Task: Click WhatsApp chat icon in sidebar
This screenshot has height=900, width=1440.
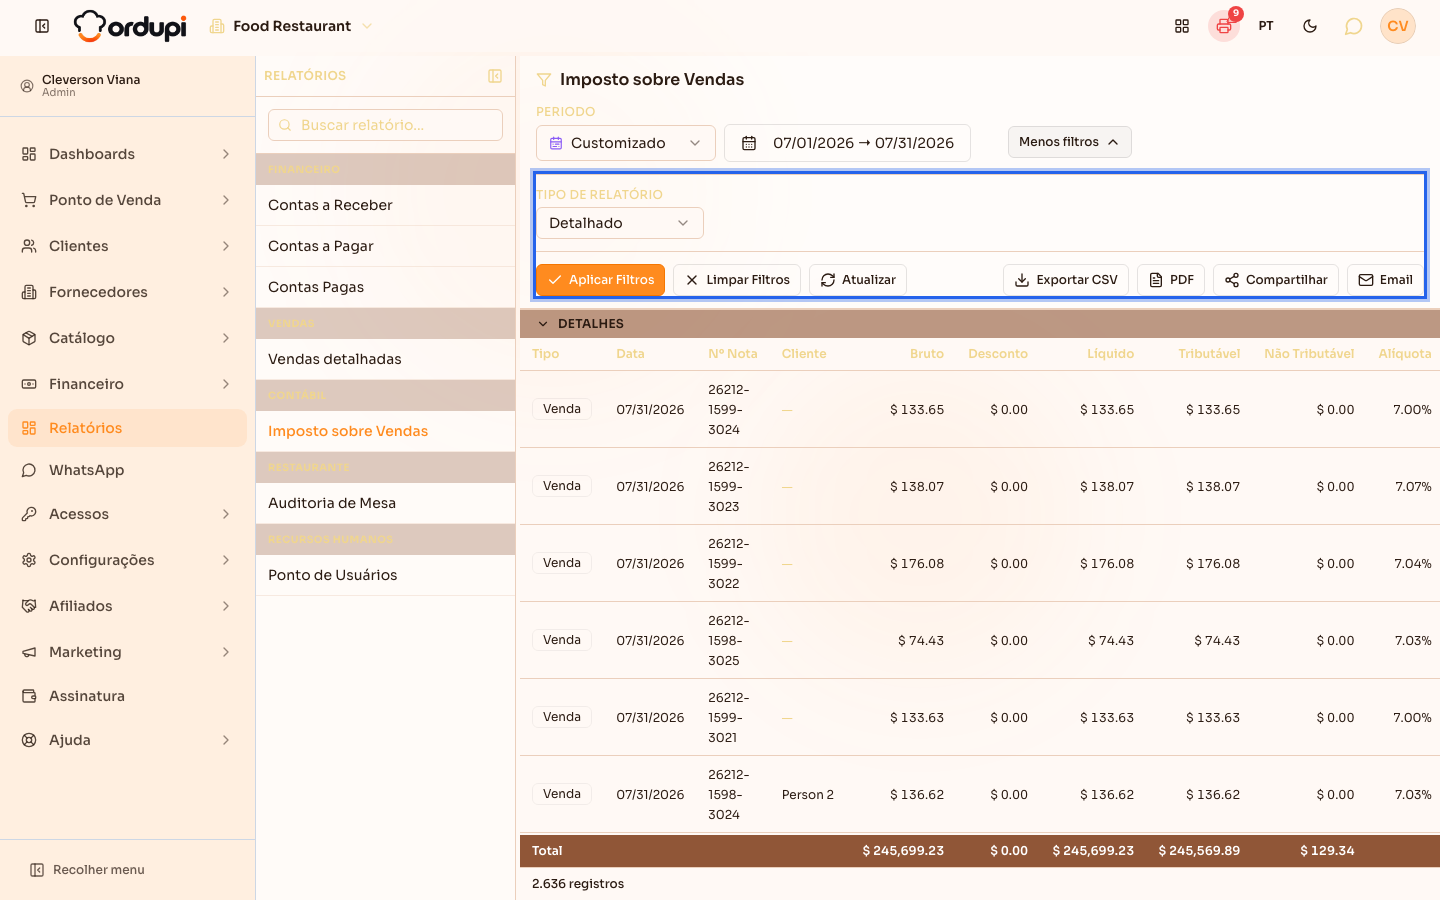Action: click(29, 470)
